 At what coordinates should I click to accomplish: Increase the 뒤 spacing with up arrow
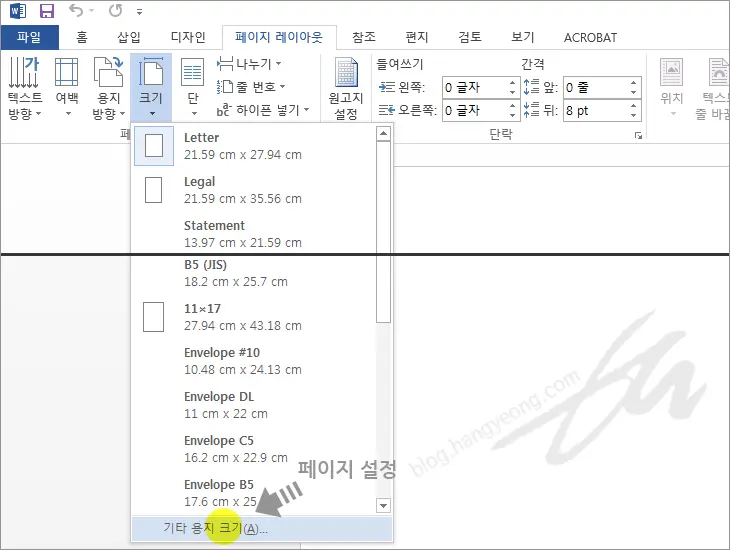tap(634, 105)
